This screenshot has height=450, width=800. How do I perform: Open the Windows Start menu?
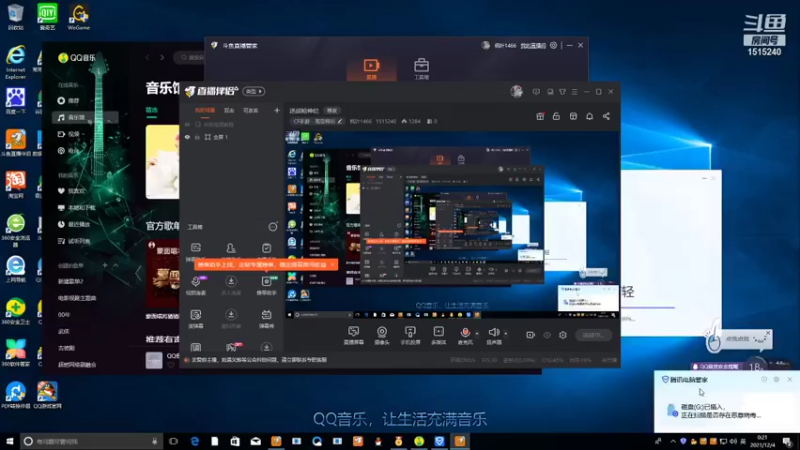pos(9,441)
